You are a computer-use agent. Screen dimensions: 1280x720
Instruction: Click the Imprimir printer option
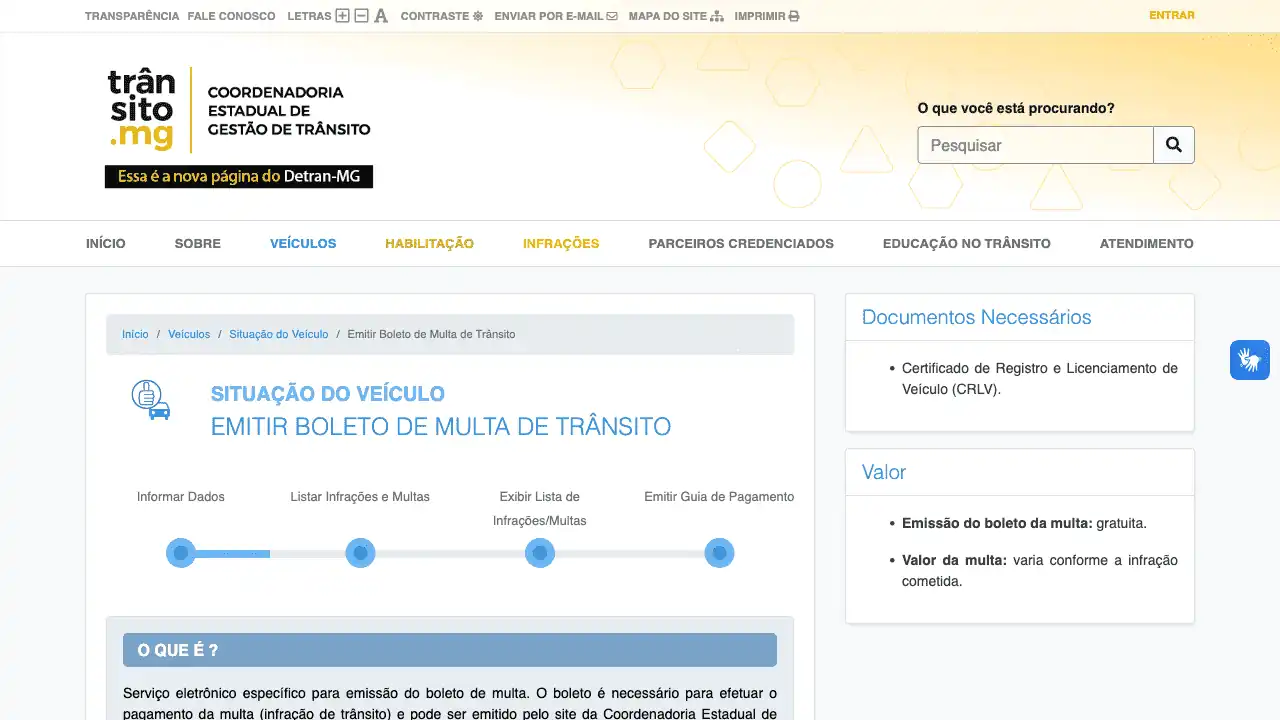pyautogui.click(x=766, y=16)
